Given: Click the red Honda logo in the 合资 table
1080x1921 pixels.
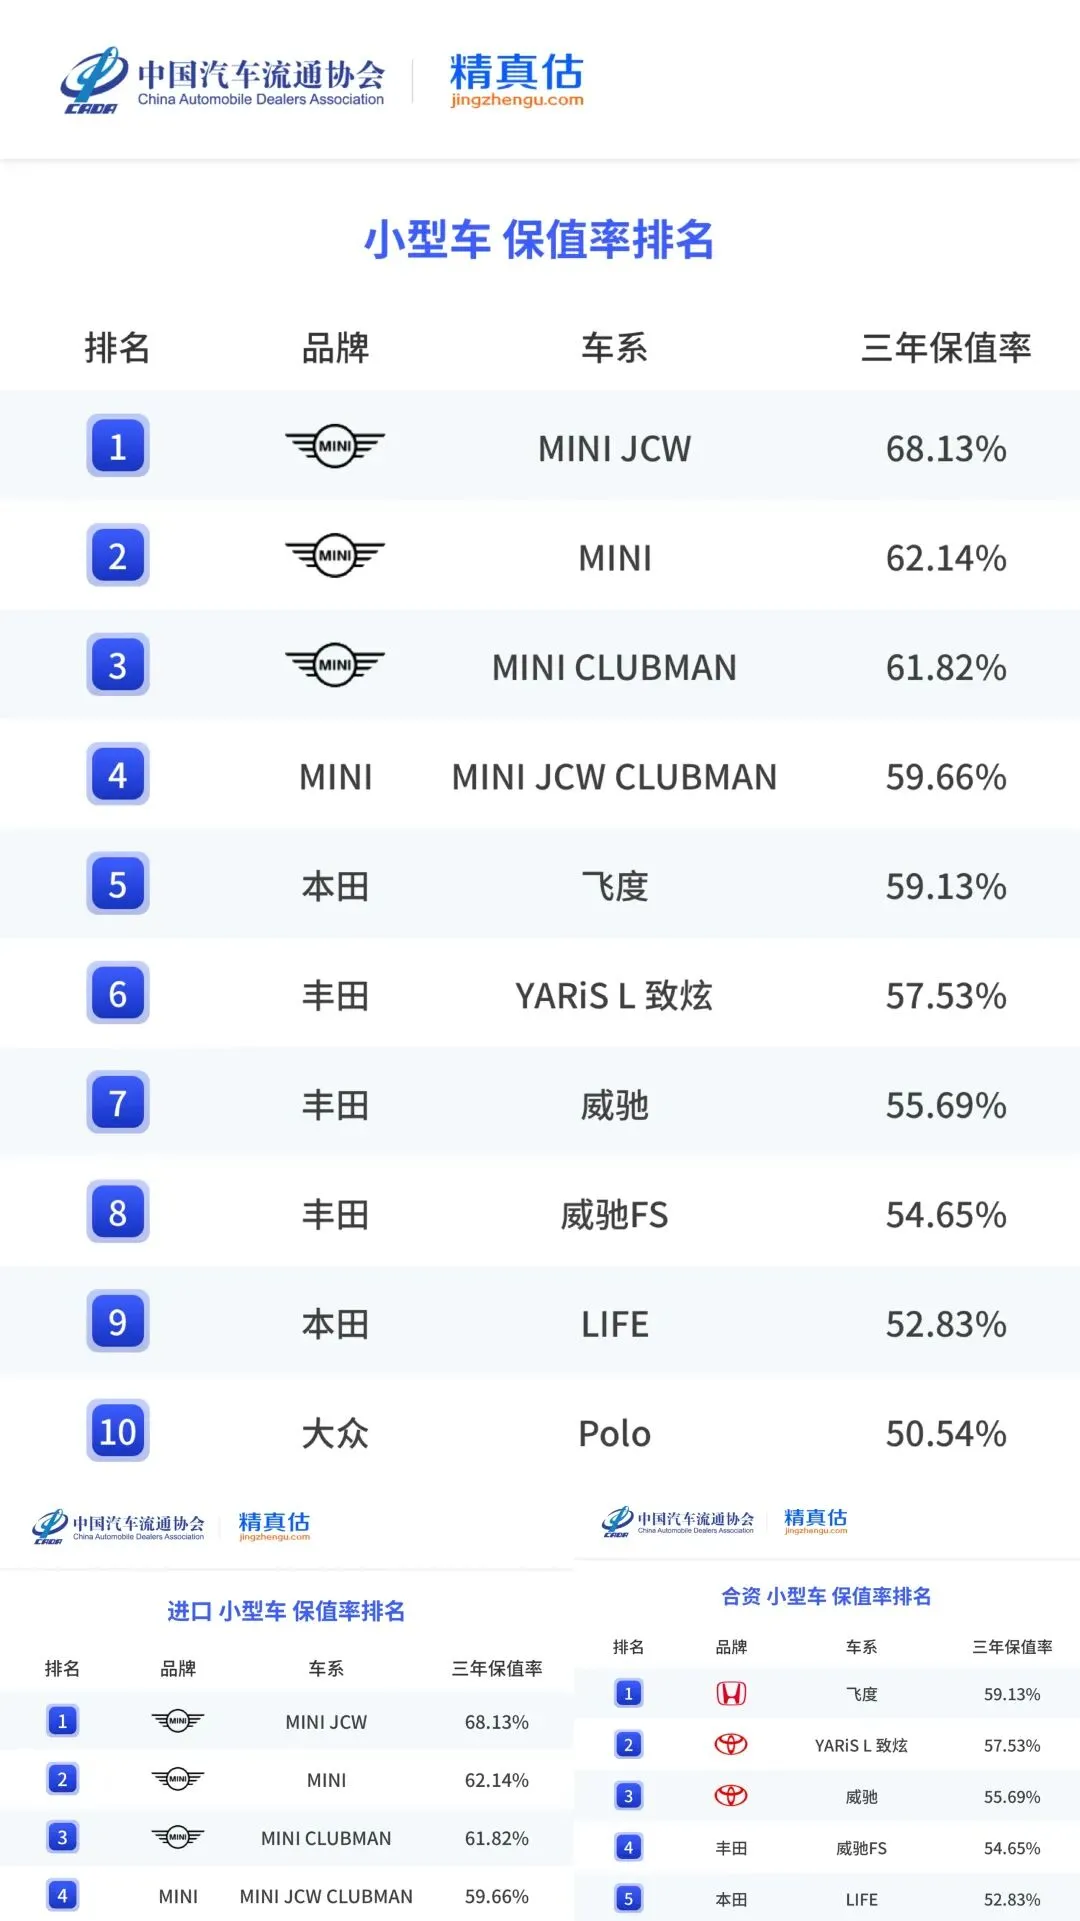Looking at the screenshot, I should pos(731,1693).
